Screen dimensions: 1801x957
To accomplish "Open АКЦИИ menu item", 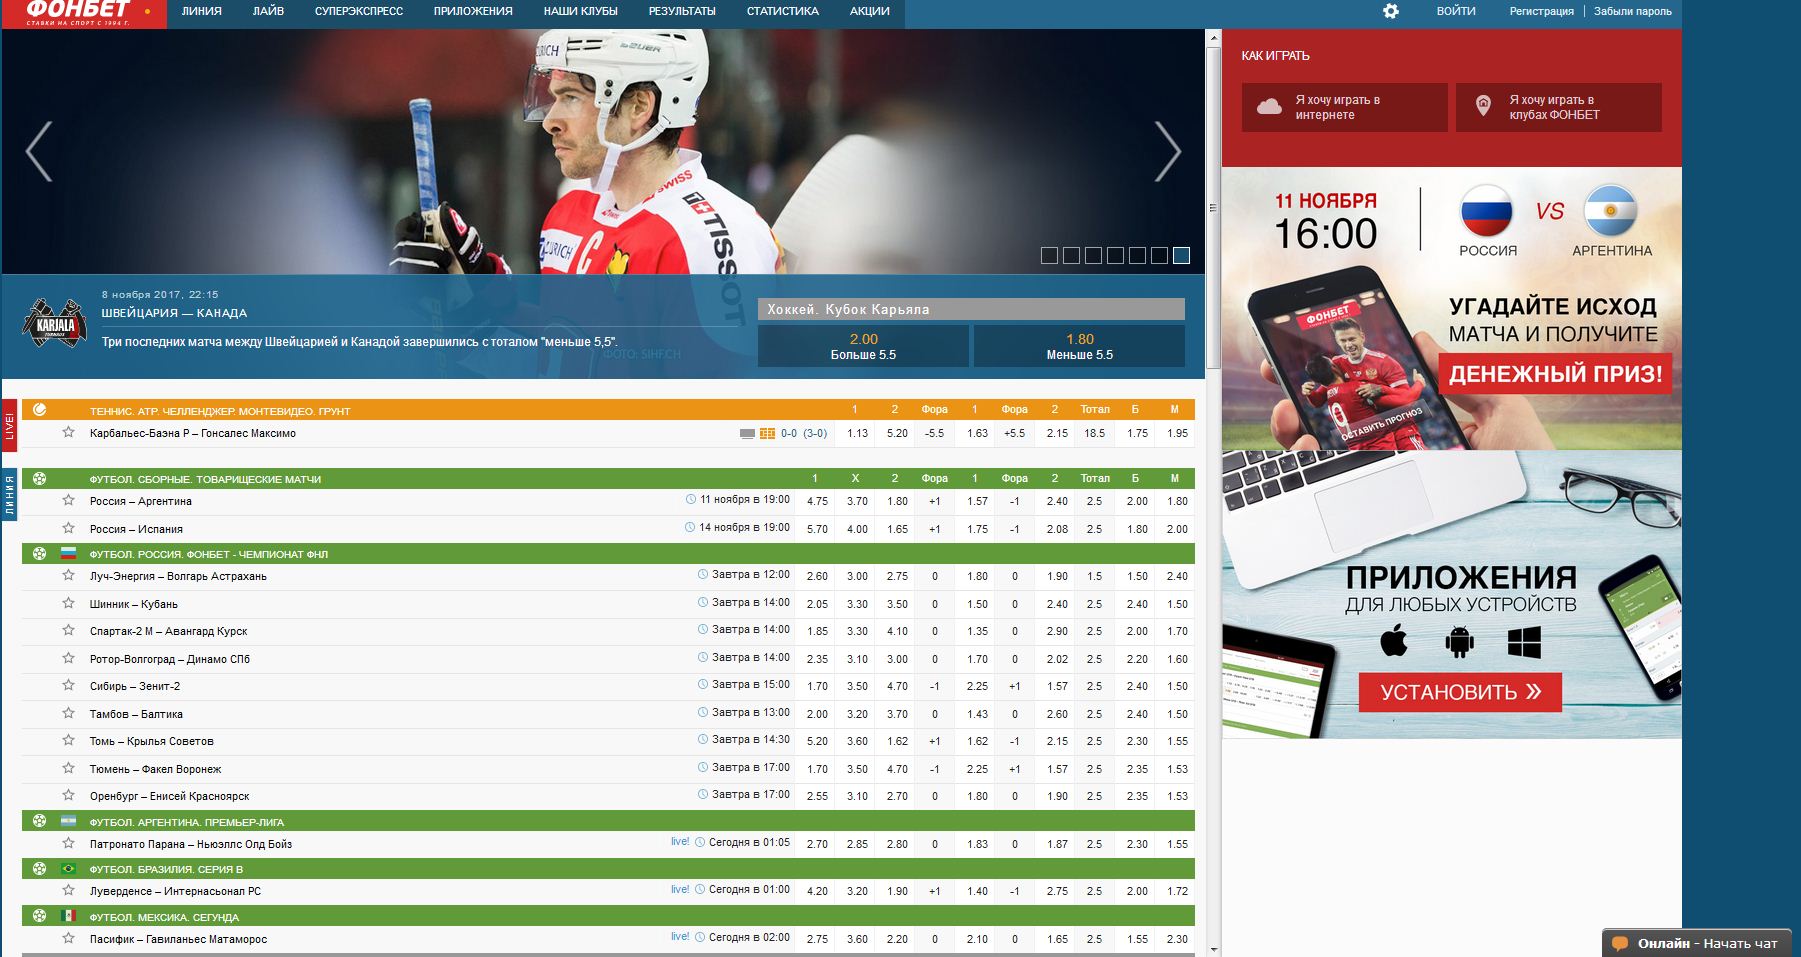I will [870, 12].
